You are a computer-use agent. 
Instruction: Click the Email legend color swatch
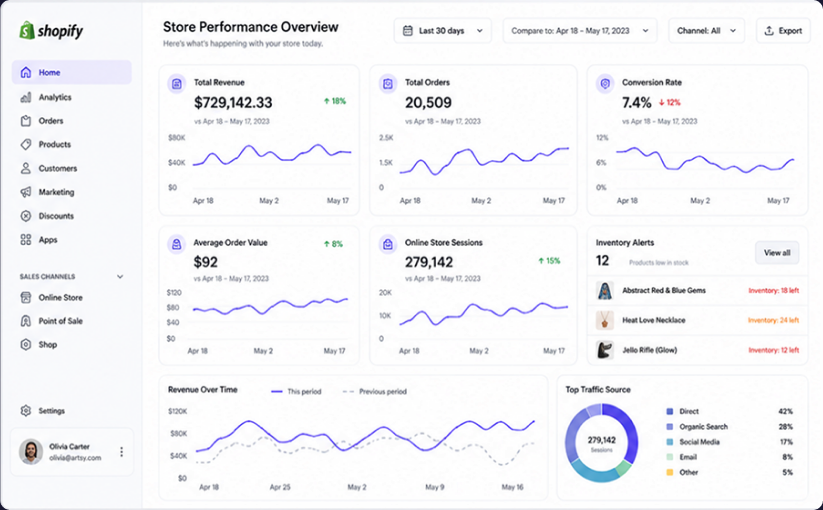coord(669,457)
